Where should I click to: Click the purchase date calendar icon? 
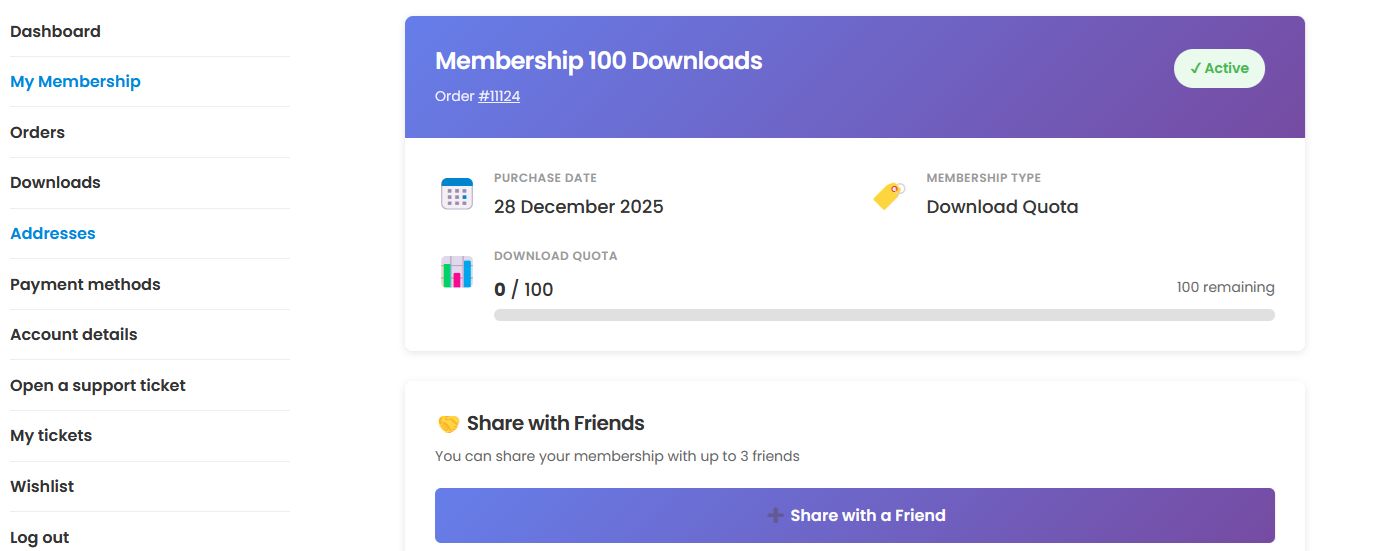pyautogui.click(x=457, y=193)
